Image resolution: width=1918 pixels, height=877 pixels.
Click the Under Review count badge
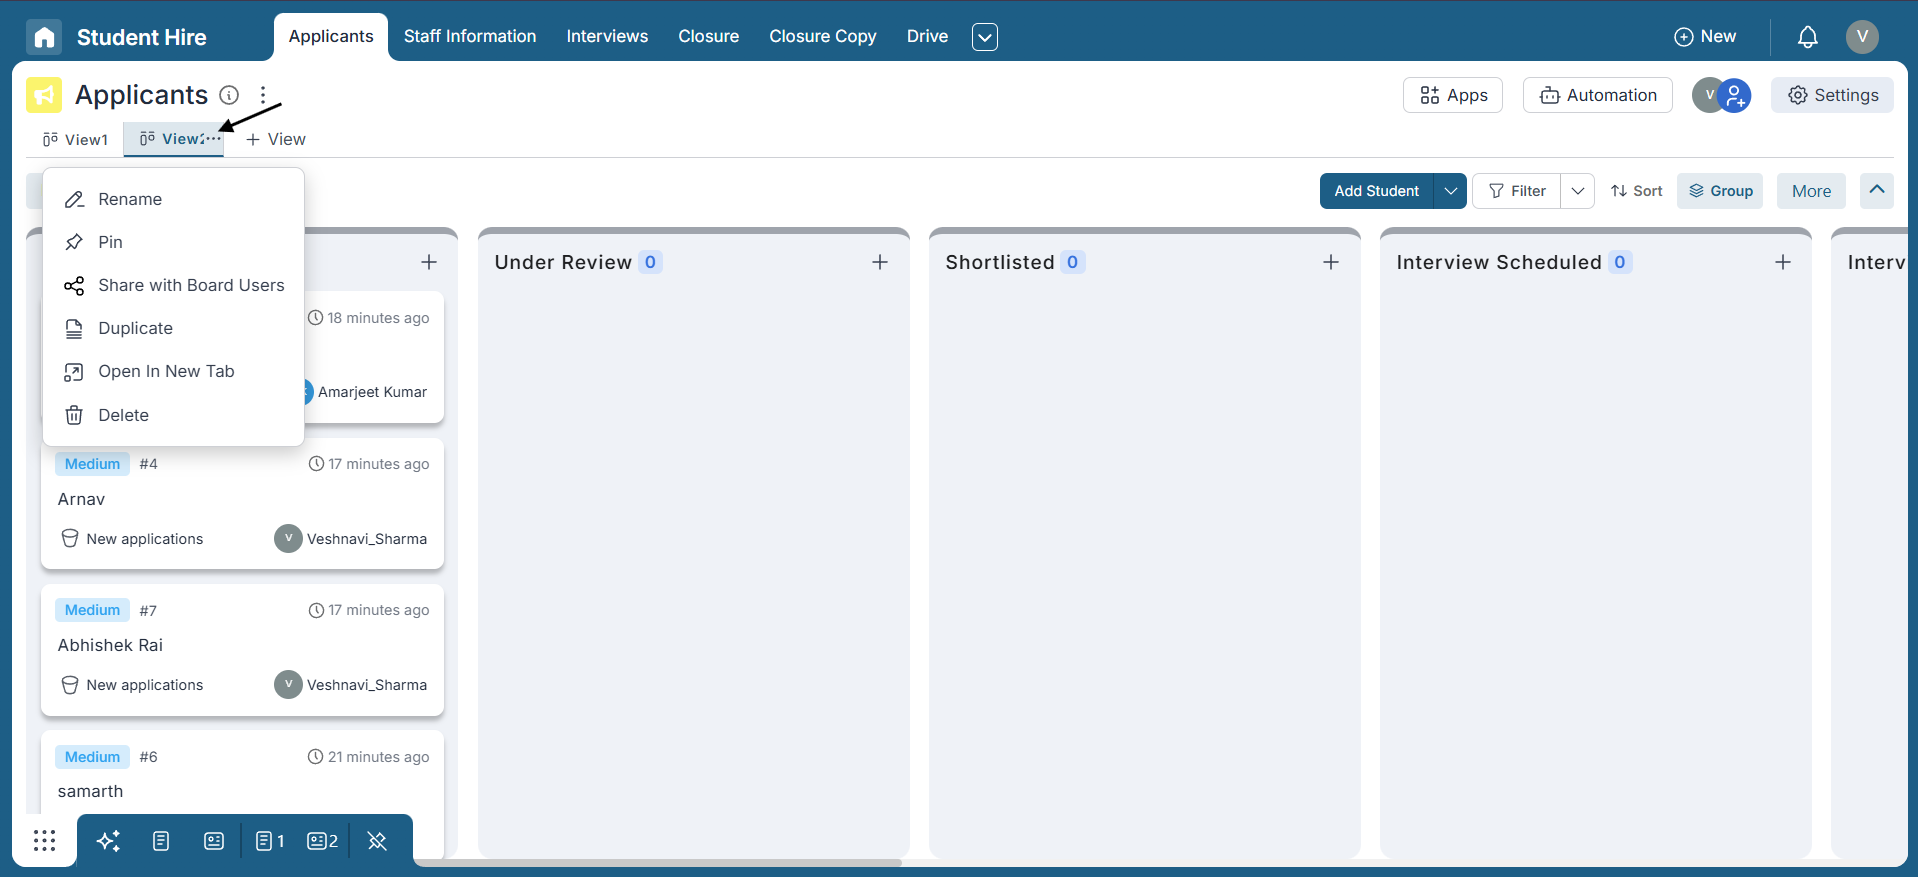650,262
